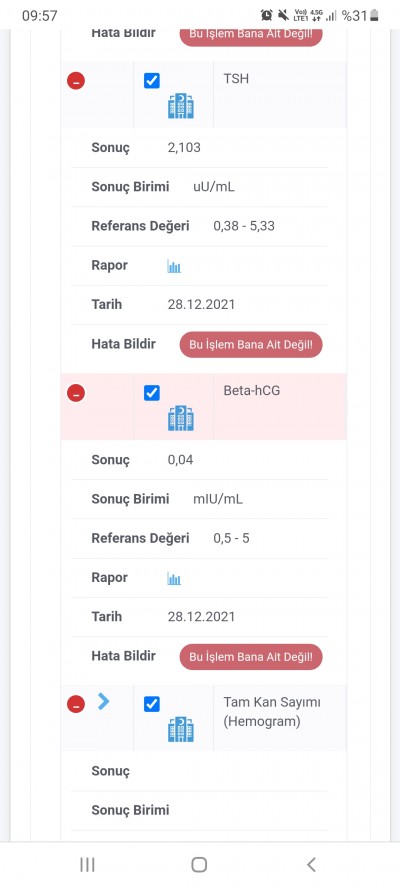Tap the hospital icon under TSH
The image size is (400, 888).
tap(181, 106)
